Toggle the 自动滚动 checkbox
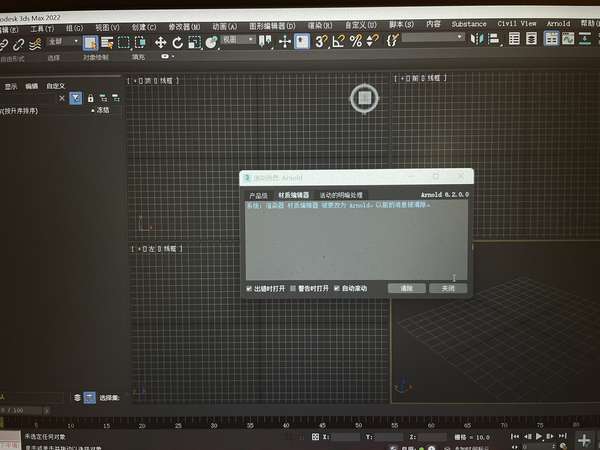This screenshot has width=600, height=450. tap(337, 288)
